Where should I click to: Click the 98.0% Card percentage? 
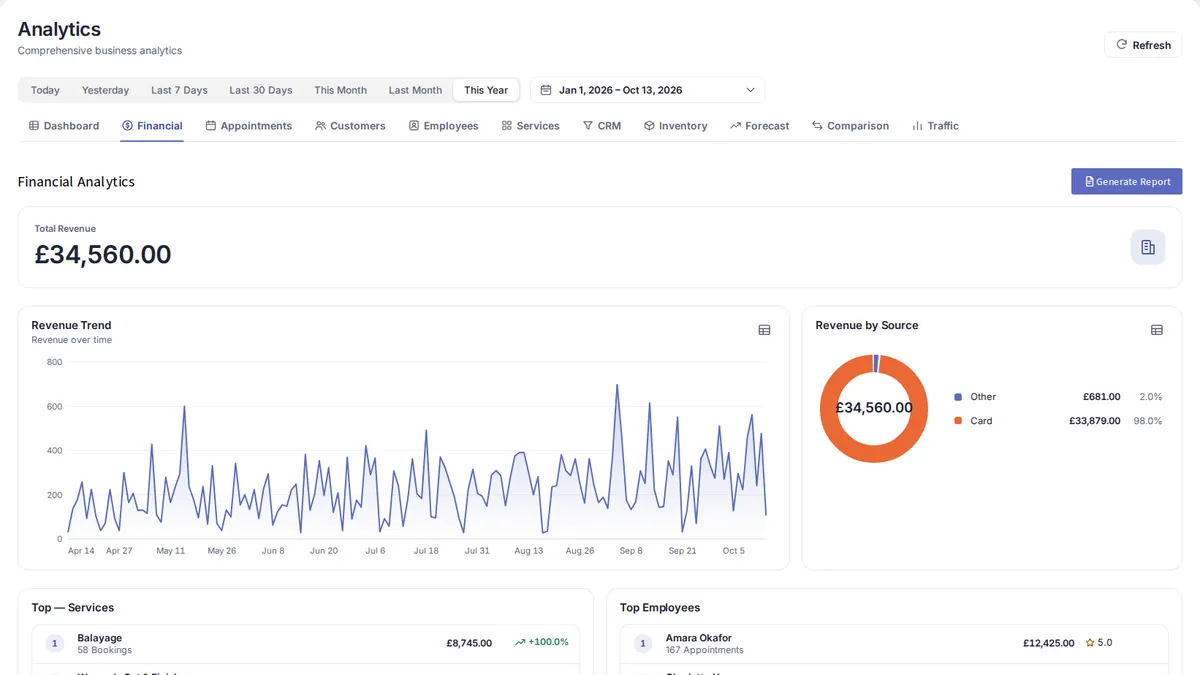[x=1147, y=421]
